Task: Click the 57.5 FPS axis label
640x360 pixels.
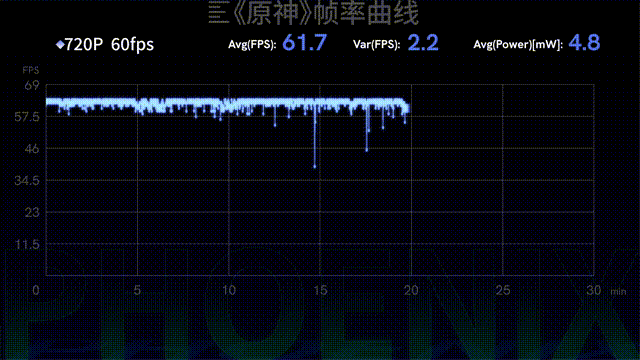Action: [27, 117]
